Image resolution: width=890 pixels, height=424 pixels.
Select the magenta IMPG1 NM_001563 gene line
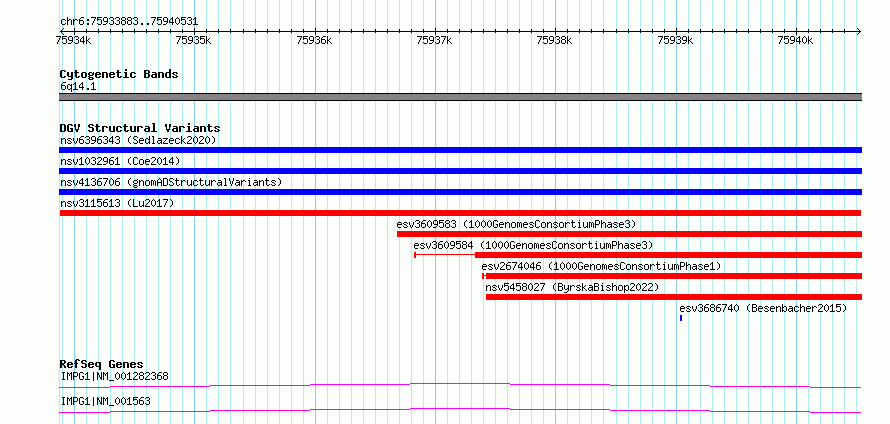[x=460, y=410]
